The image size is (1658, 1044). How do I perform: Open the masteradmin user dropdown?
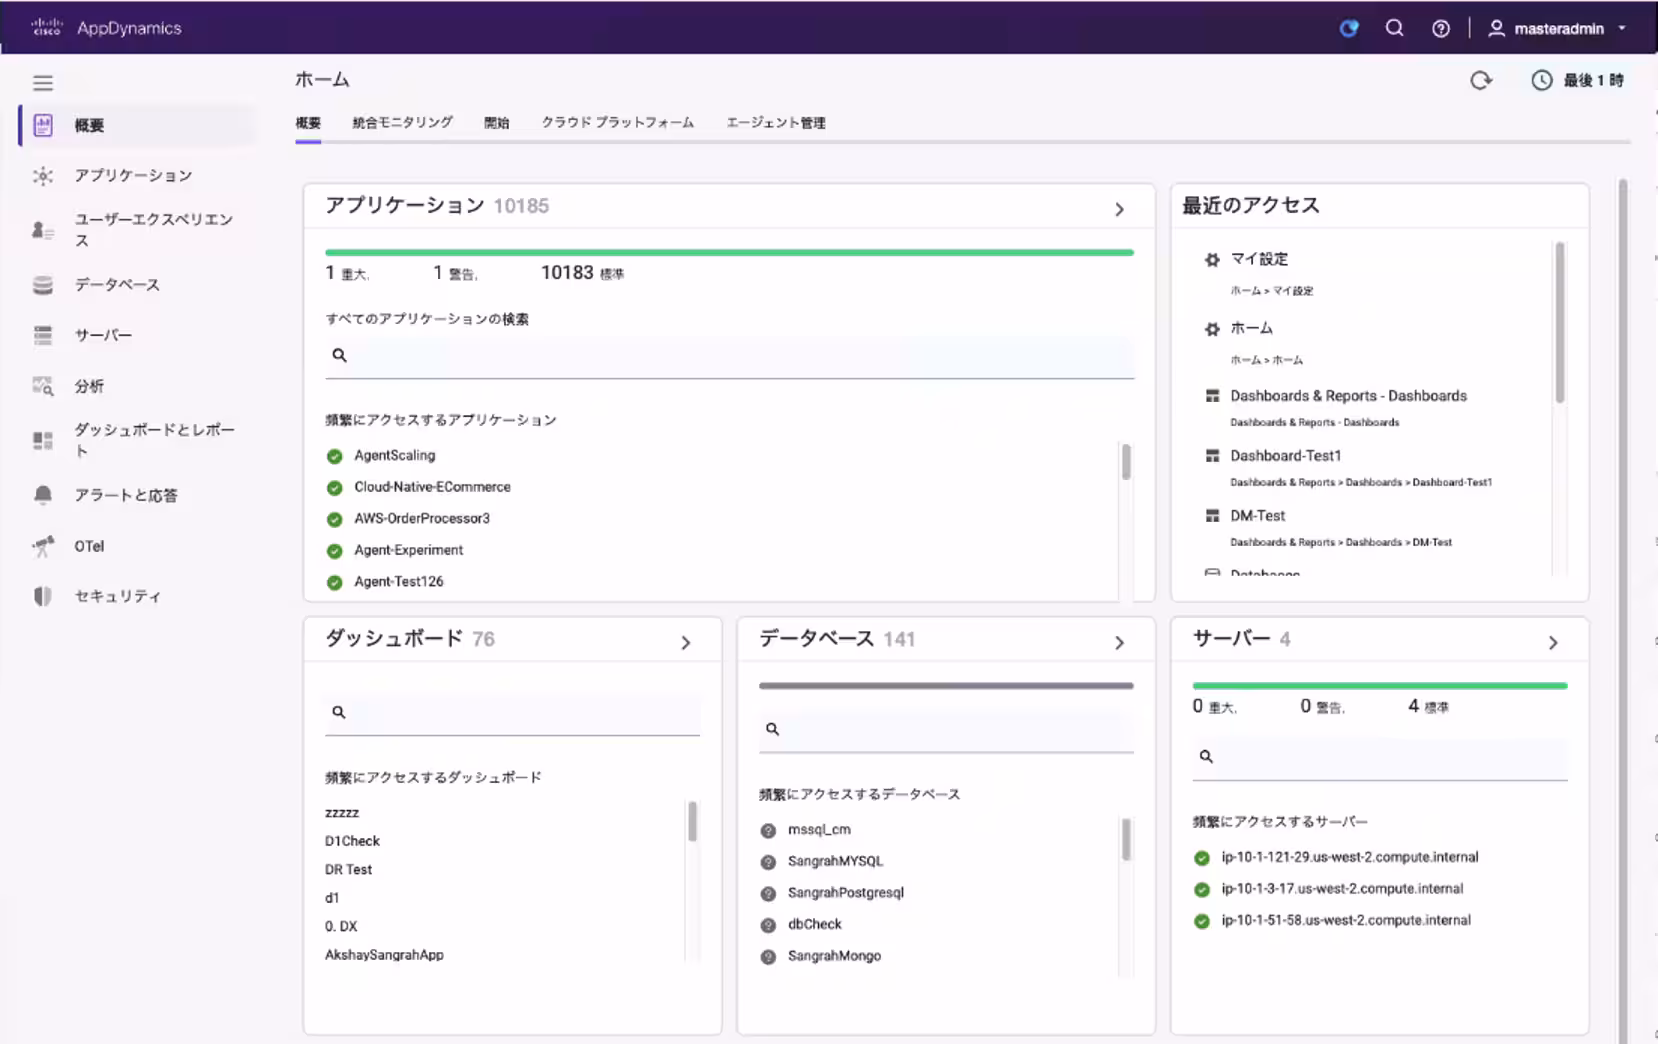(1557, 28)
